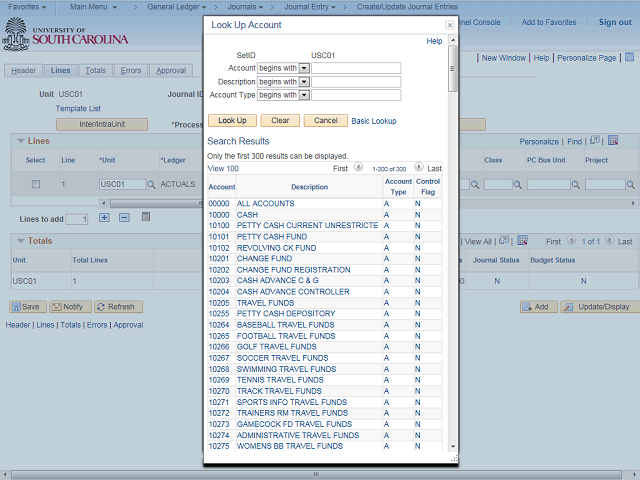Click Update/Display button

tap(600, 307)
